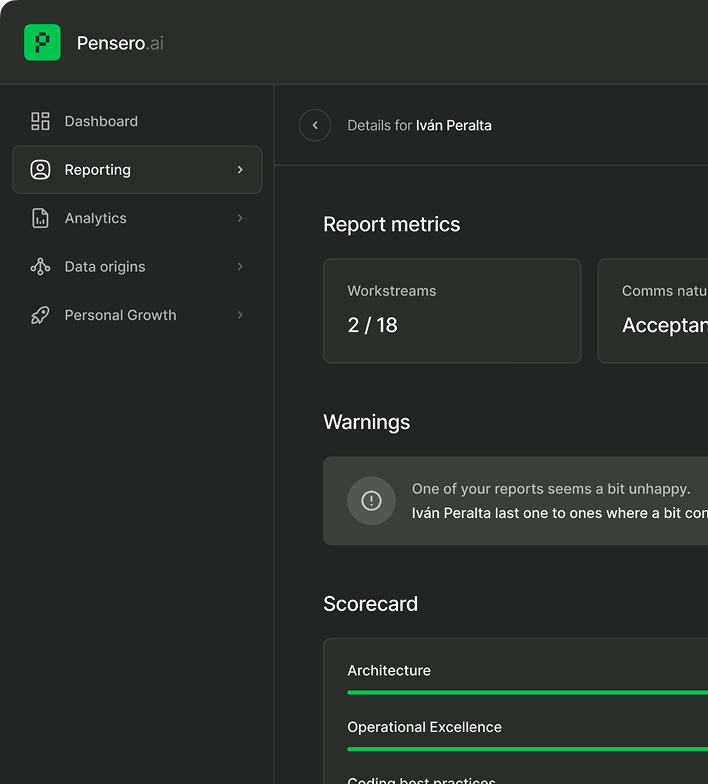
Task: Click the Pensero.ai brand name
Action: (120, 43)
